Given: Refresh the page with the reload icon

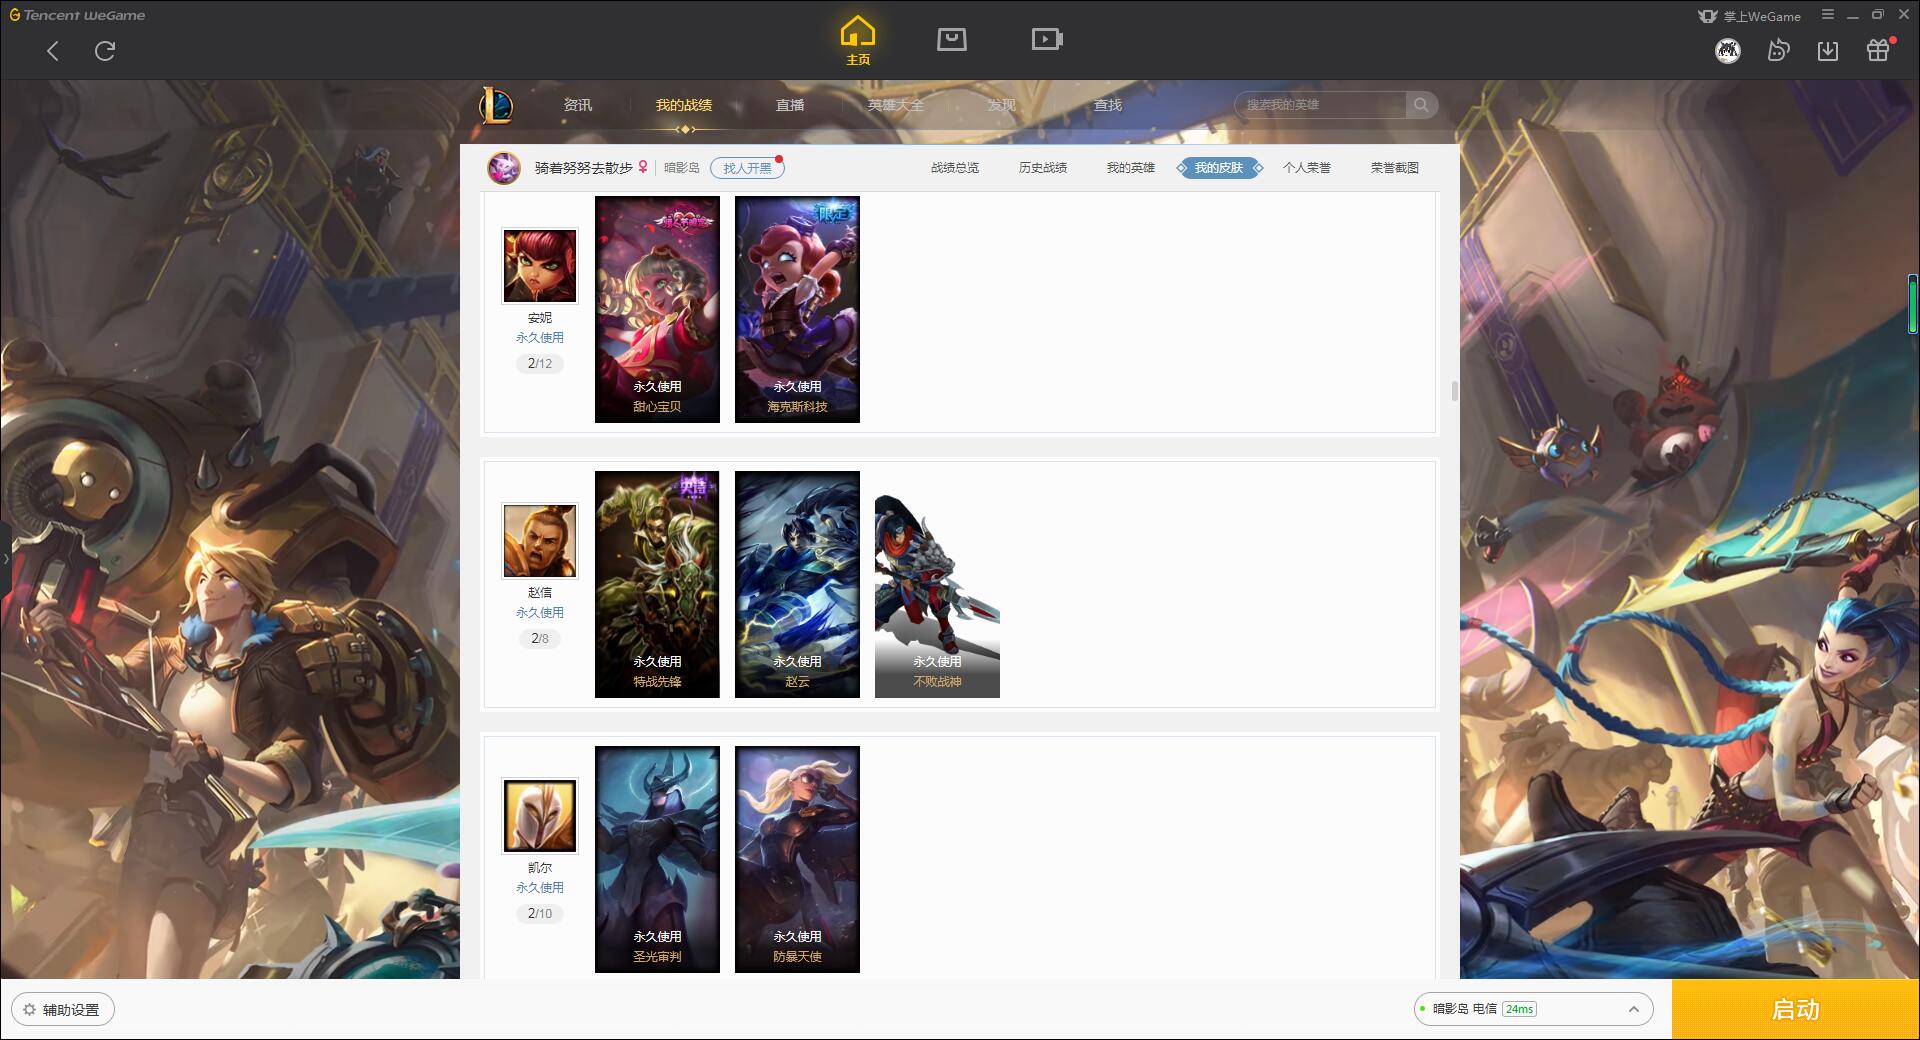Looking at the screenshot, I should (x=105, y=51).
